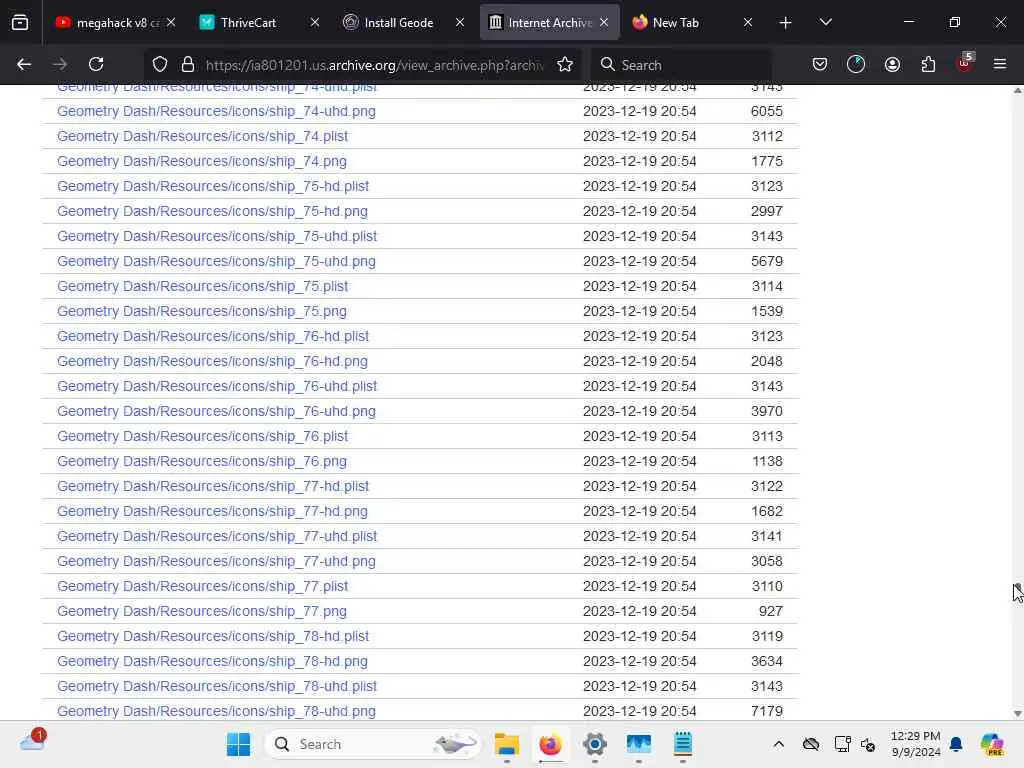Open Settings gear app in taskbar
This screenshot has height=768, width=1024.
(x=594, y=744)
